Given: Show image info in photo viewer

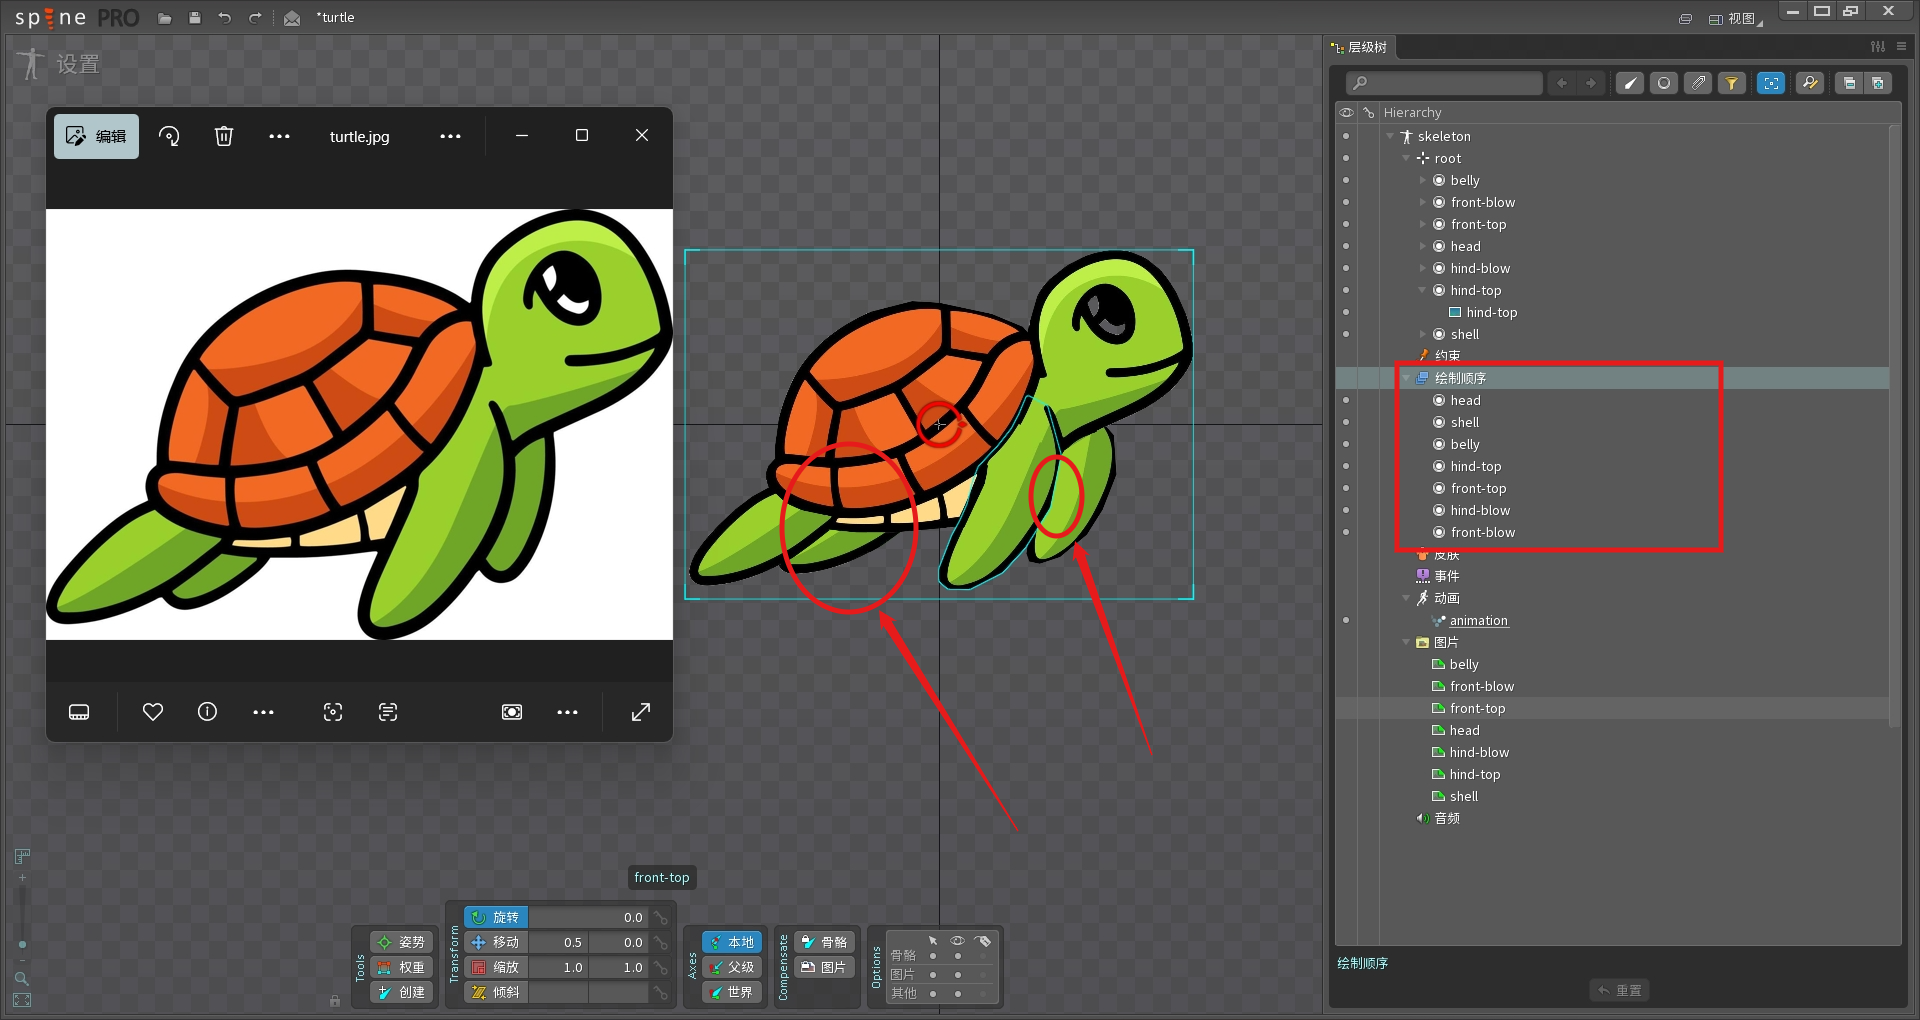Looking at the screenshot, I should 207,712.
